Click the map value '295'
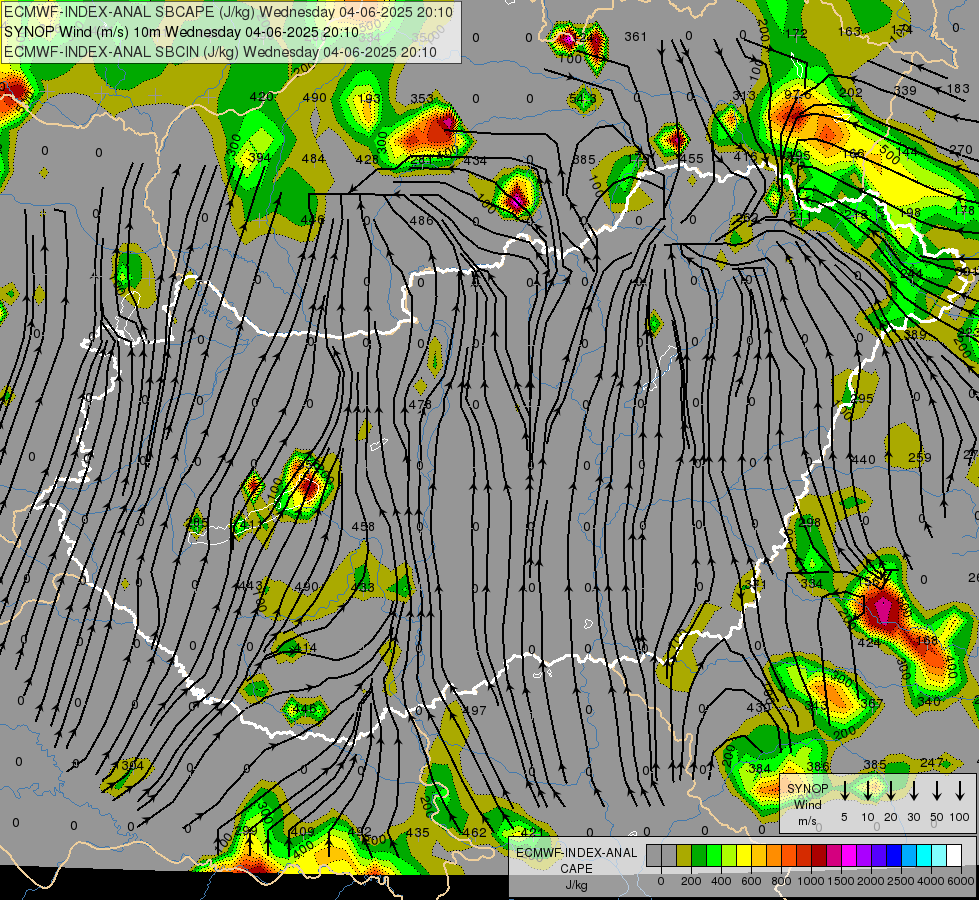The image size is (979, 900). pos(862,398)
